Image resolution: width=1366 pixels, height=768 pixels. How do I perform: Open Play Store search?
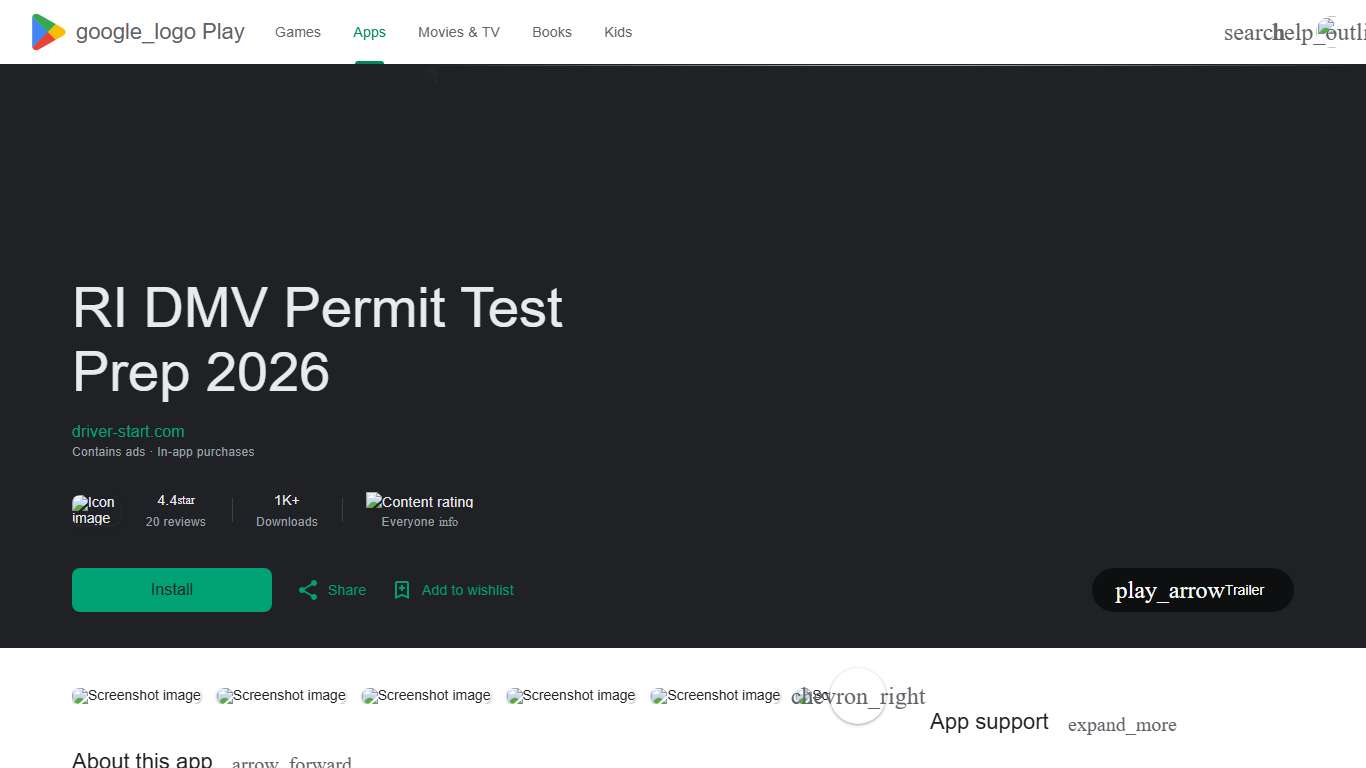point(1248,32)
